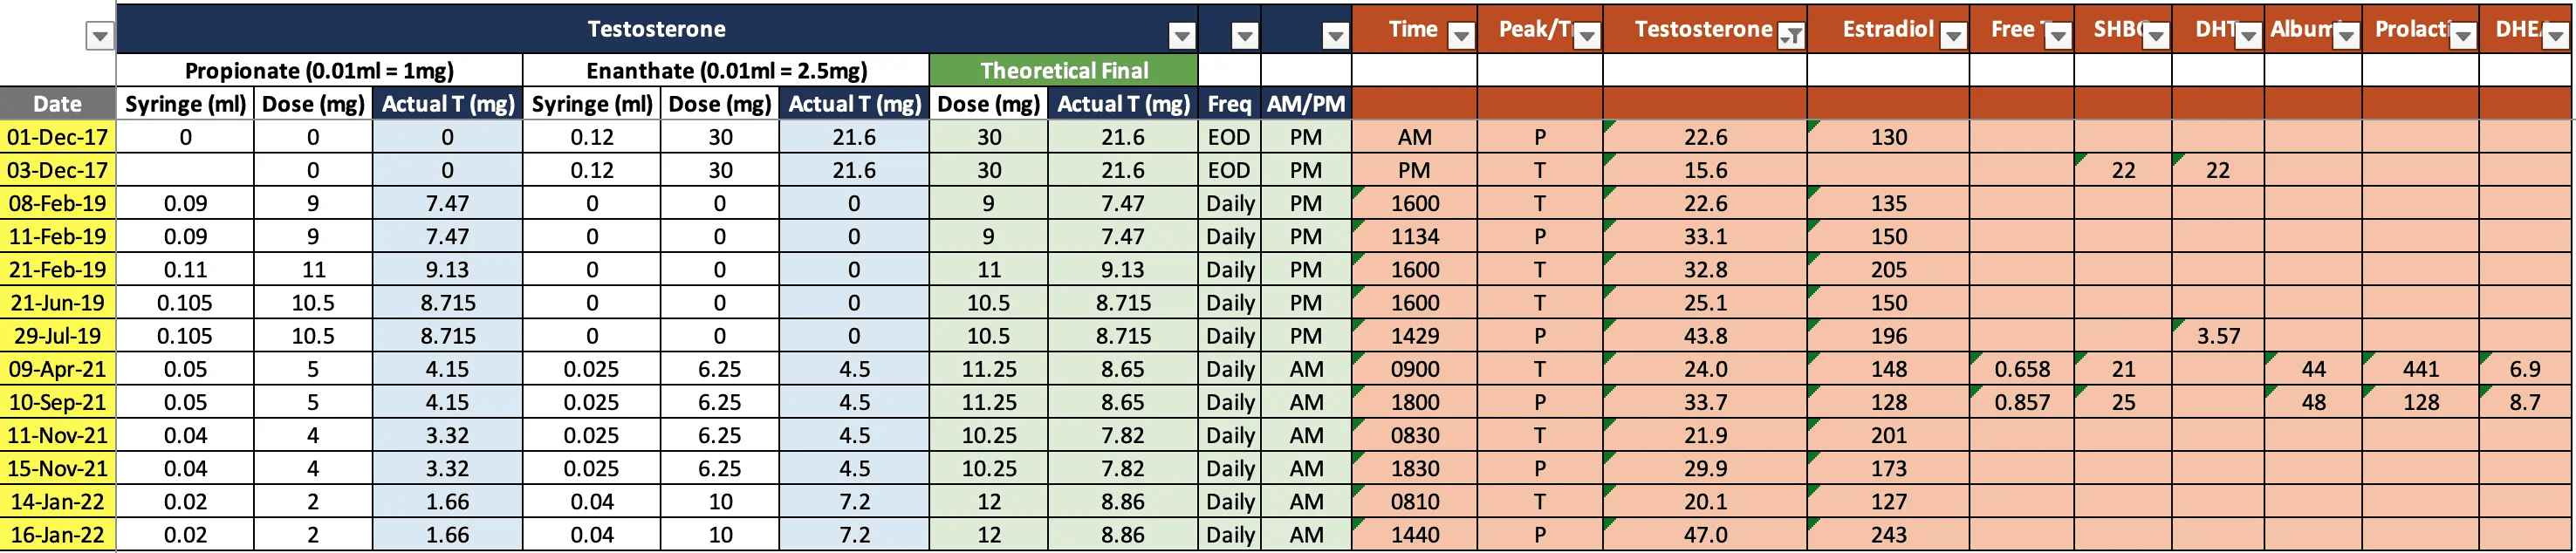
Task: Select the date cell 16-Jan-22
Action: click(58, 534)
